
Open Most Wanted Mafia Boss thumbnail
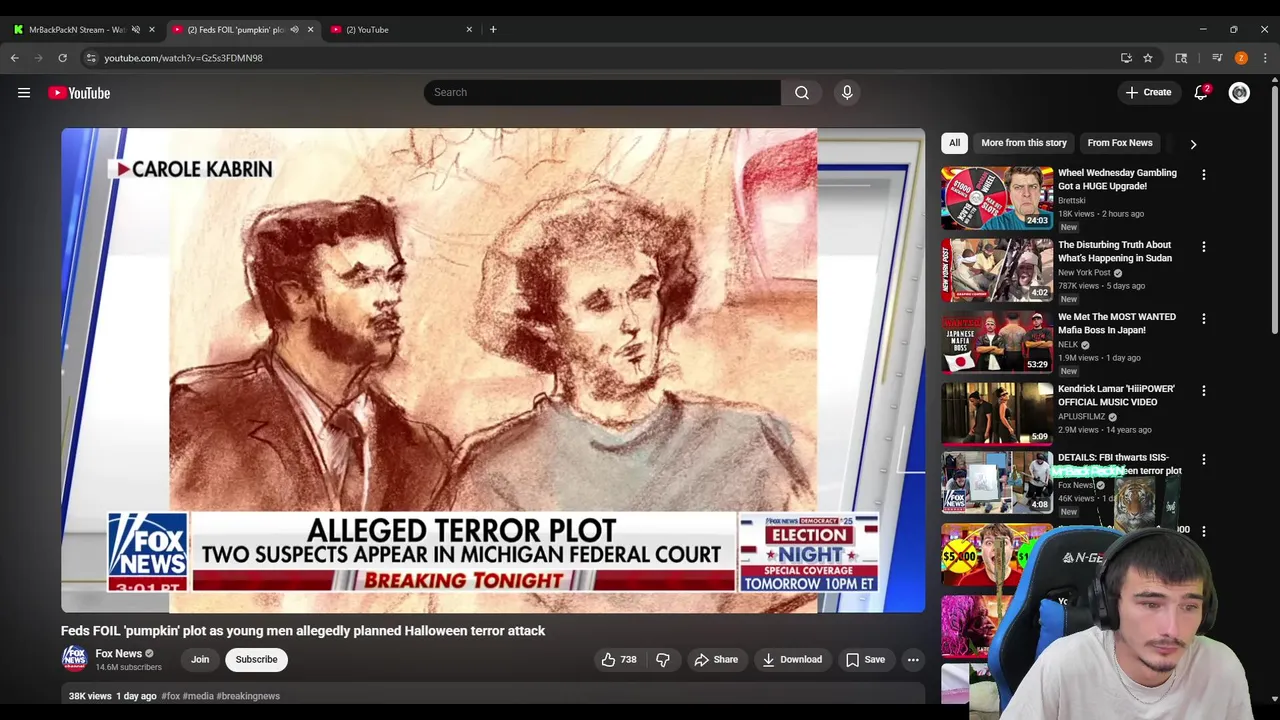click(x=997, y=342)
